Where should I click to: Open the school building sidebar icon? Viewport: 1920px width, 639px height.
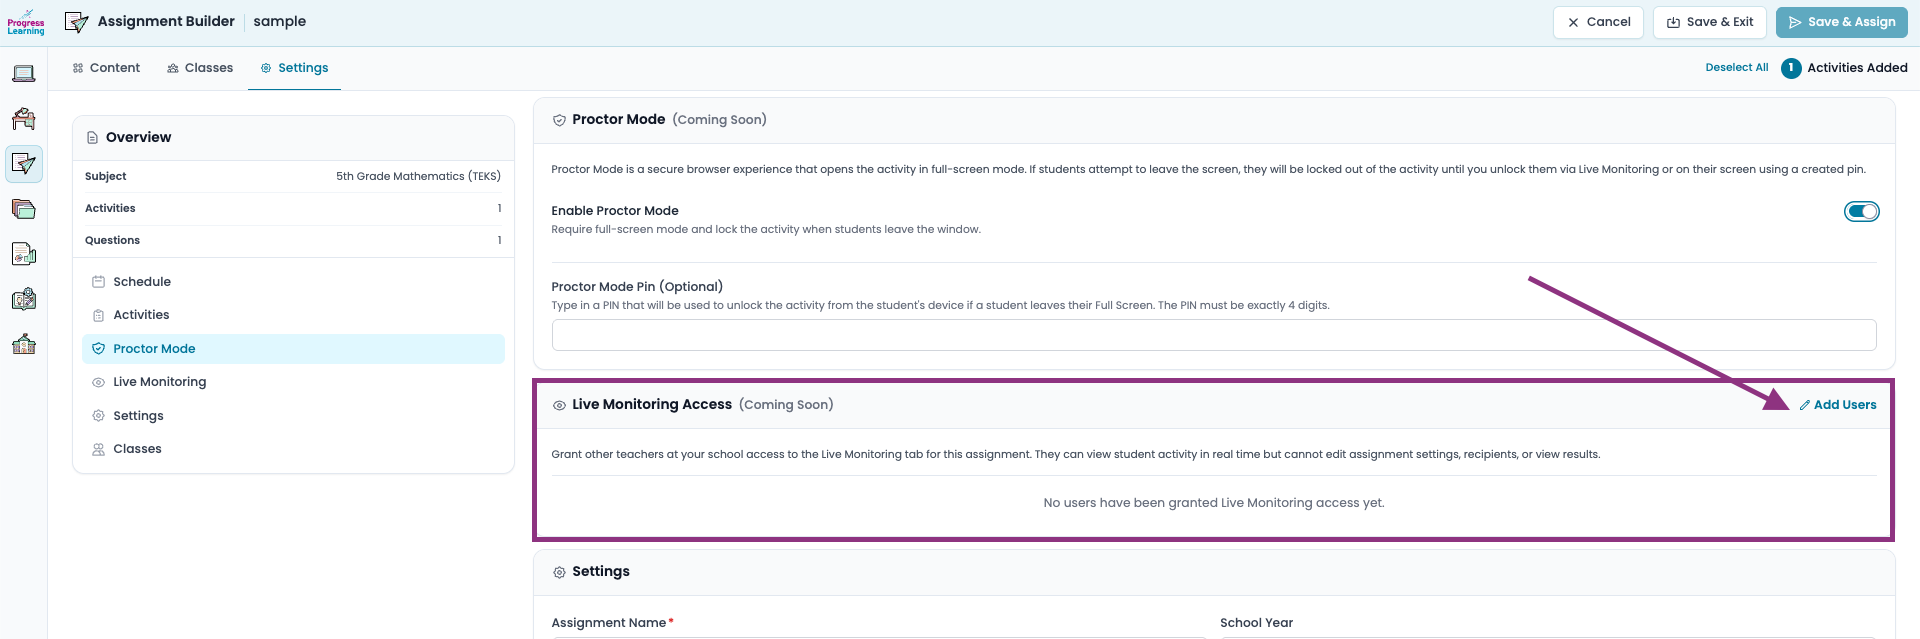coord(24,345)
